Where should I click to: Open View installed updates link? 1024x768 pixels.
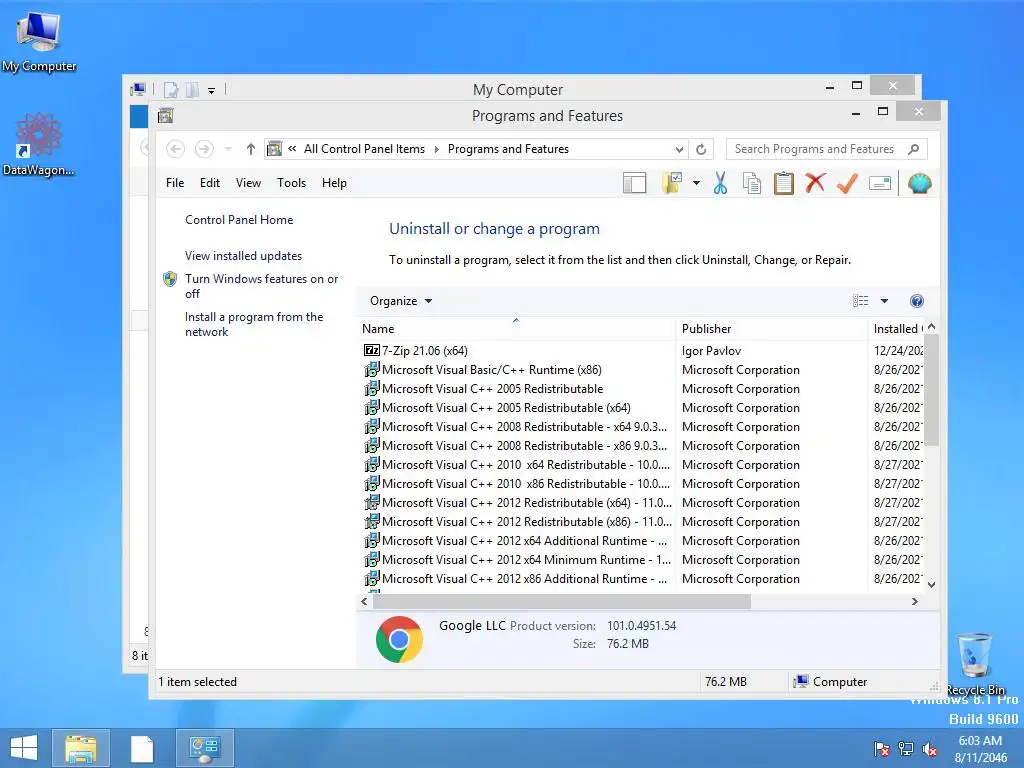tap(244, 256)
